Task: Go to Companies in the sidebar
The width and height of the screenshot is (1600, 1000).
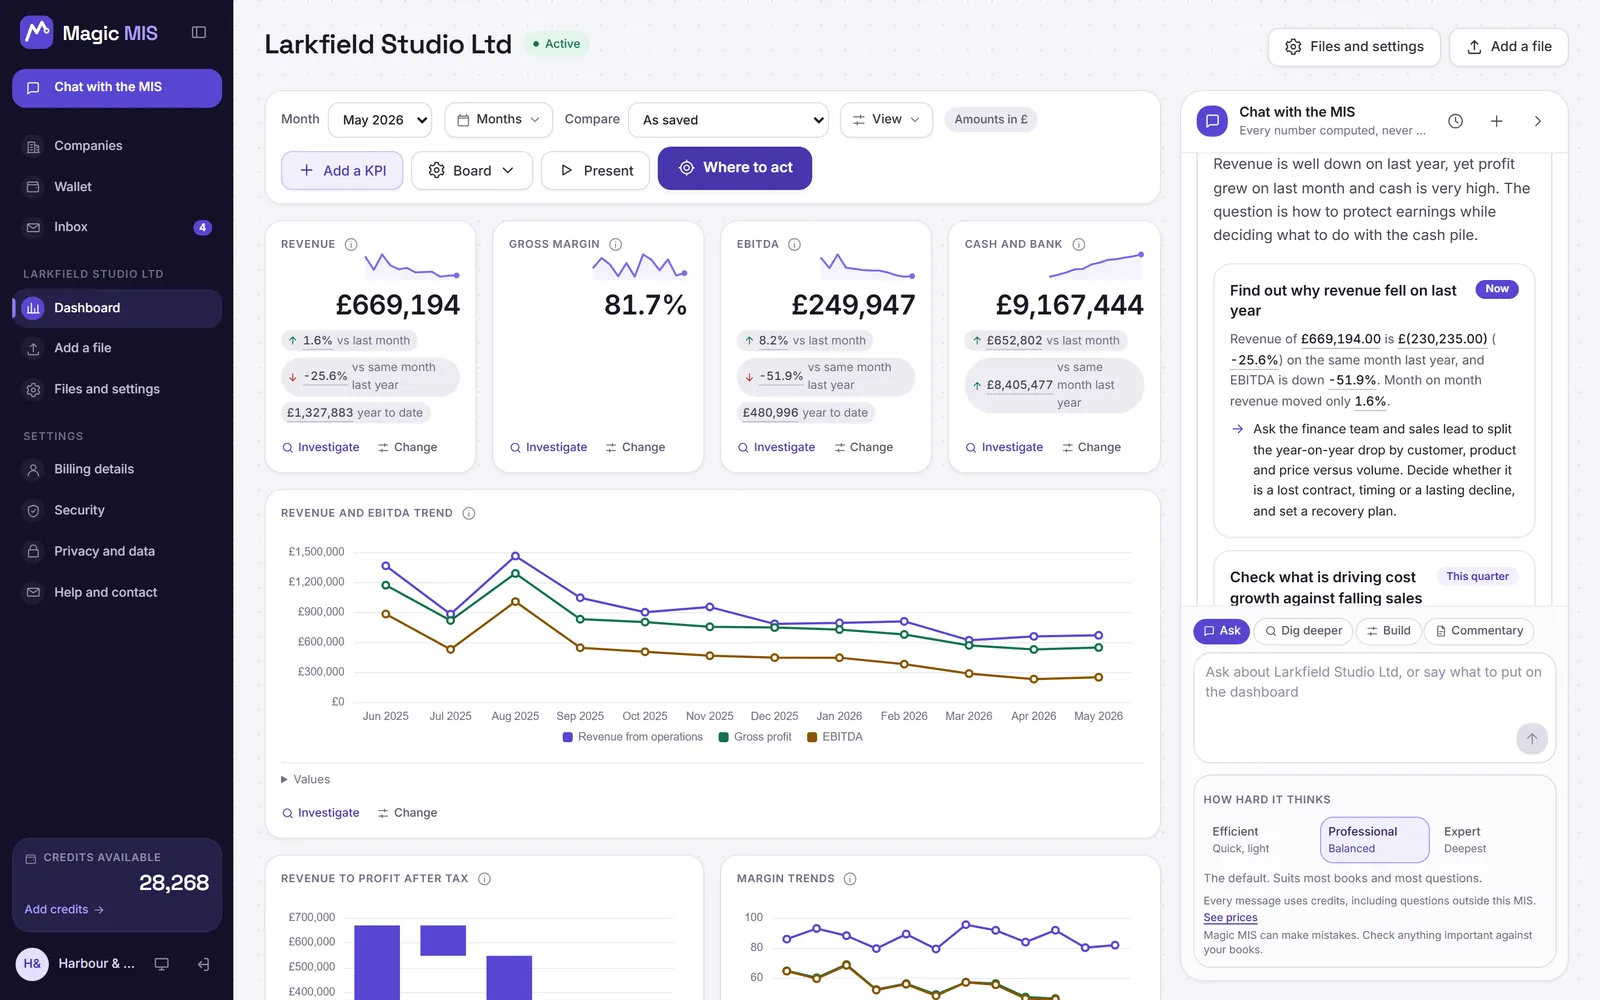Action: (117, 146)
